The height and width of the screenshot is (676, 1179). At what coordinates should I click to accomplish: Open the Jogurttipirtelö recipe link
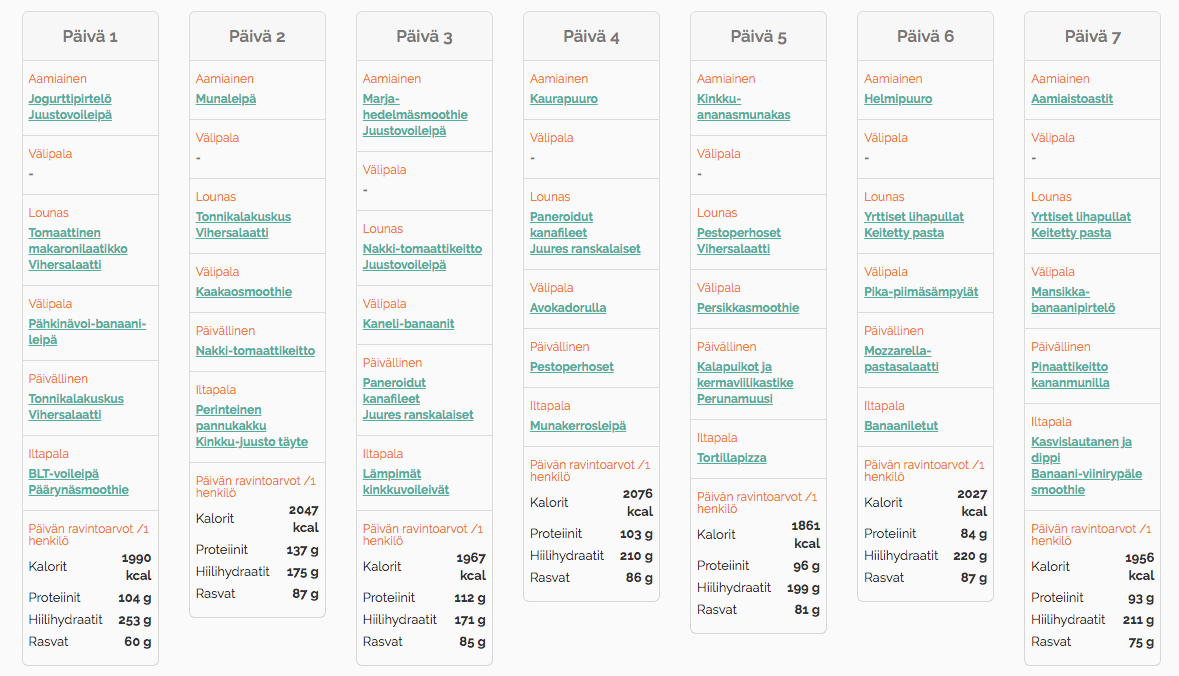[x=70, y=99]
